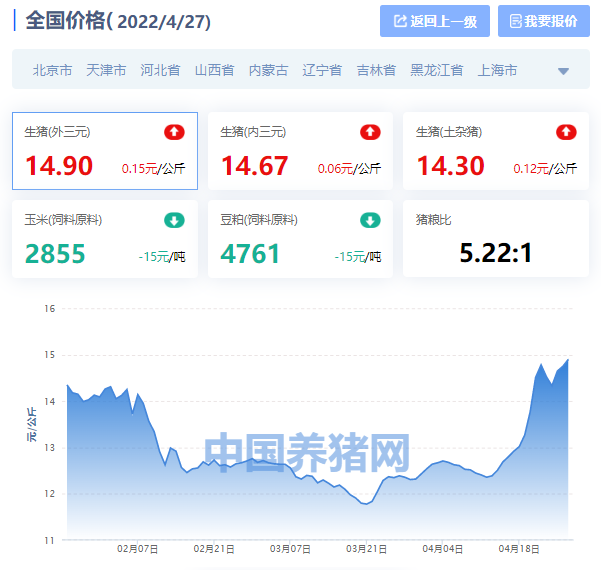
Task: Click the 5.22:1 pig-grain ratio
Action: click(496, 253)
